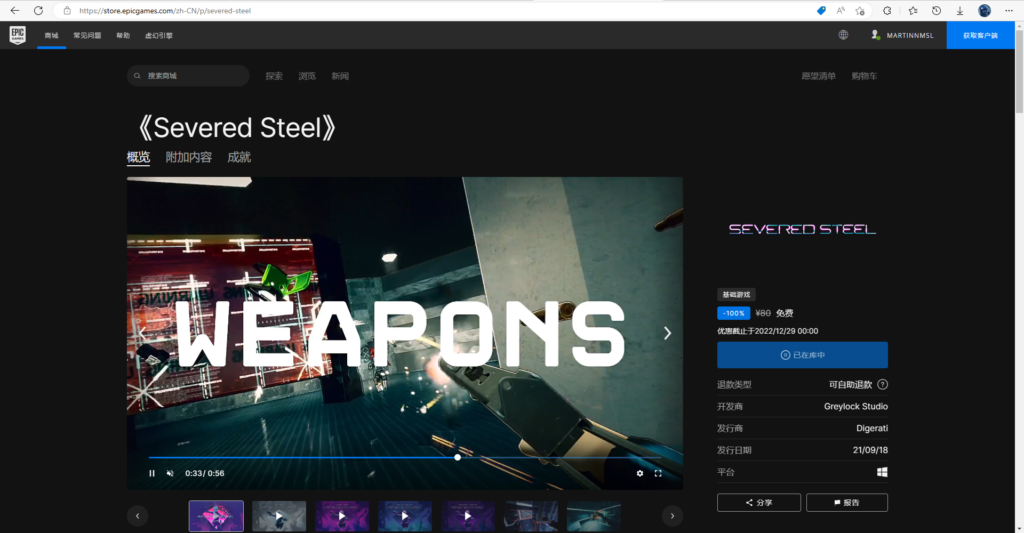Click the 获取客户端 button

click(980, 35)
